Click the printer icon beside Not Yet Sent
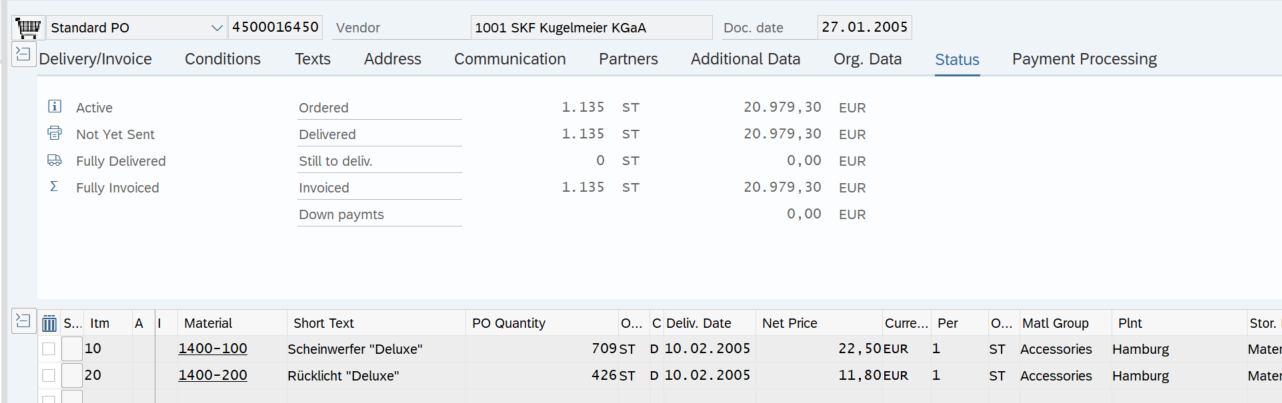The height and width of the screenshot is (403, 1282). pos(55,134)
